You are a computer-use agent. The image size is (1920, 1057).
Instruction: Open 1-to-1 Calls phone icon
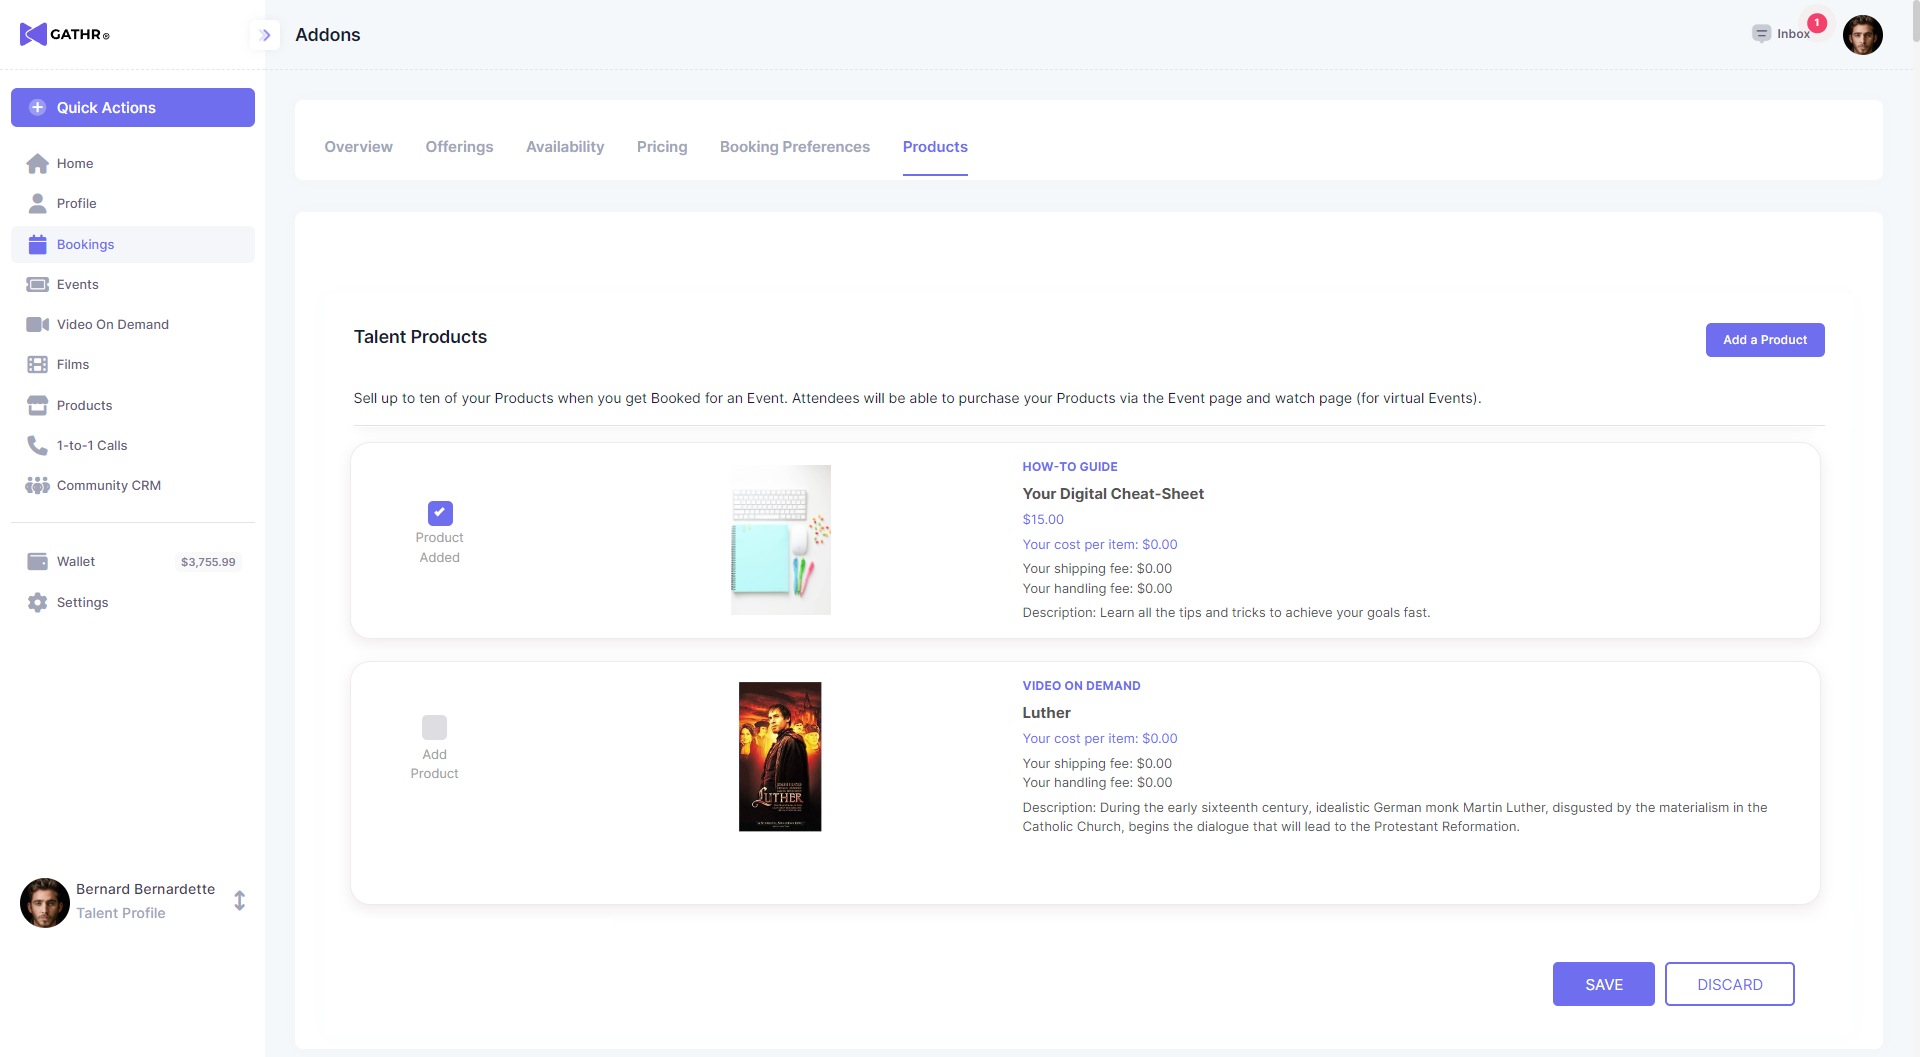click(x=37, y=446)
